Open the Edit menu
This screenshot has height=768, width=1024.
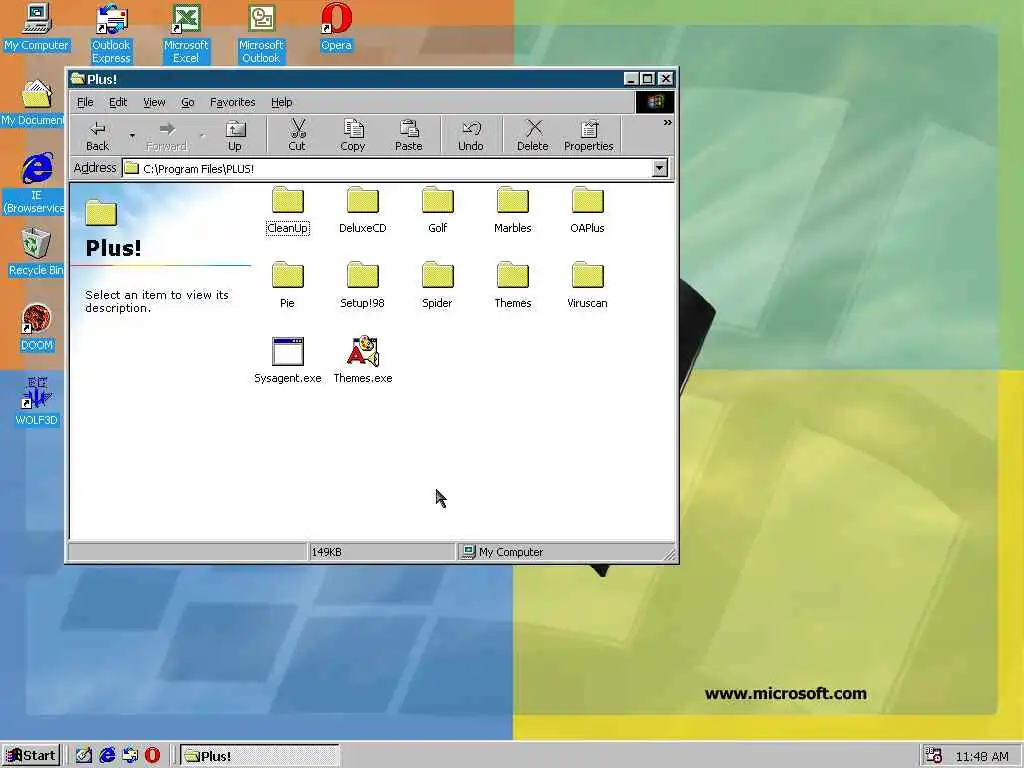pos(118,102)
